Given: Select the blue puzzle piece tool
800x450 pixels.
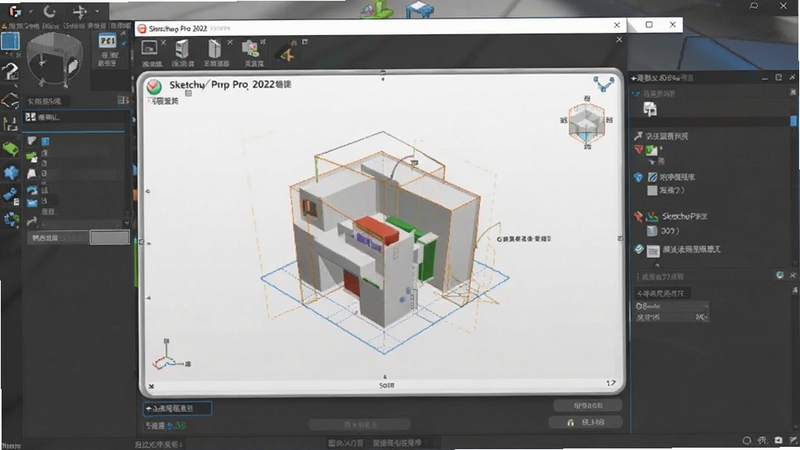Looking at the screenshot, I should point(11,172).
